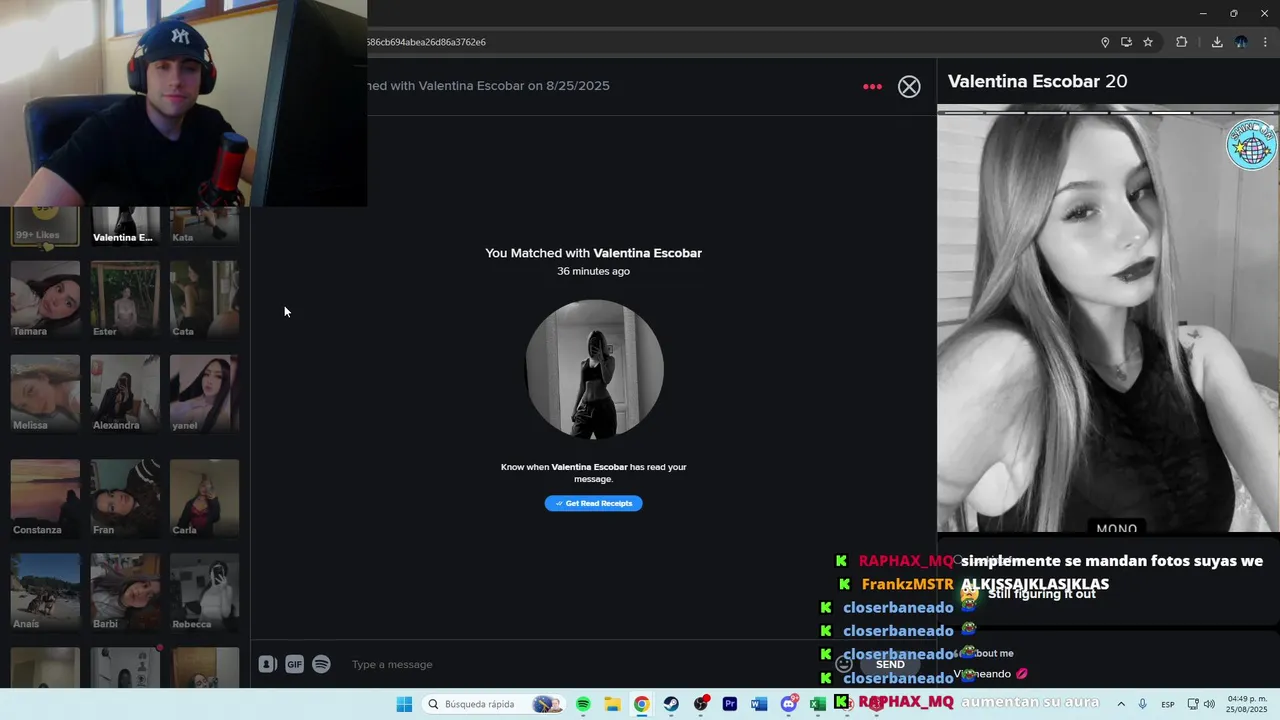Viewport: 1280px width, 720px height.
Task: Open match Anais from the matches grid
Action: (45, 592)
